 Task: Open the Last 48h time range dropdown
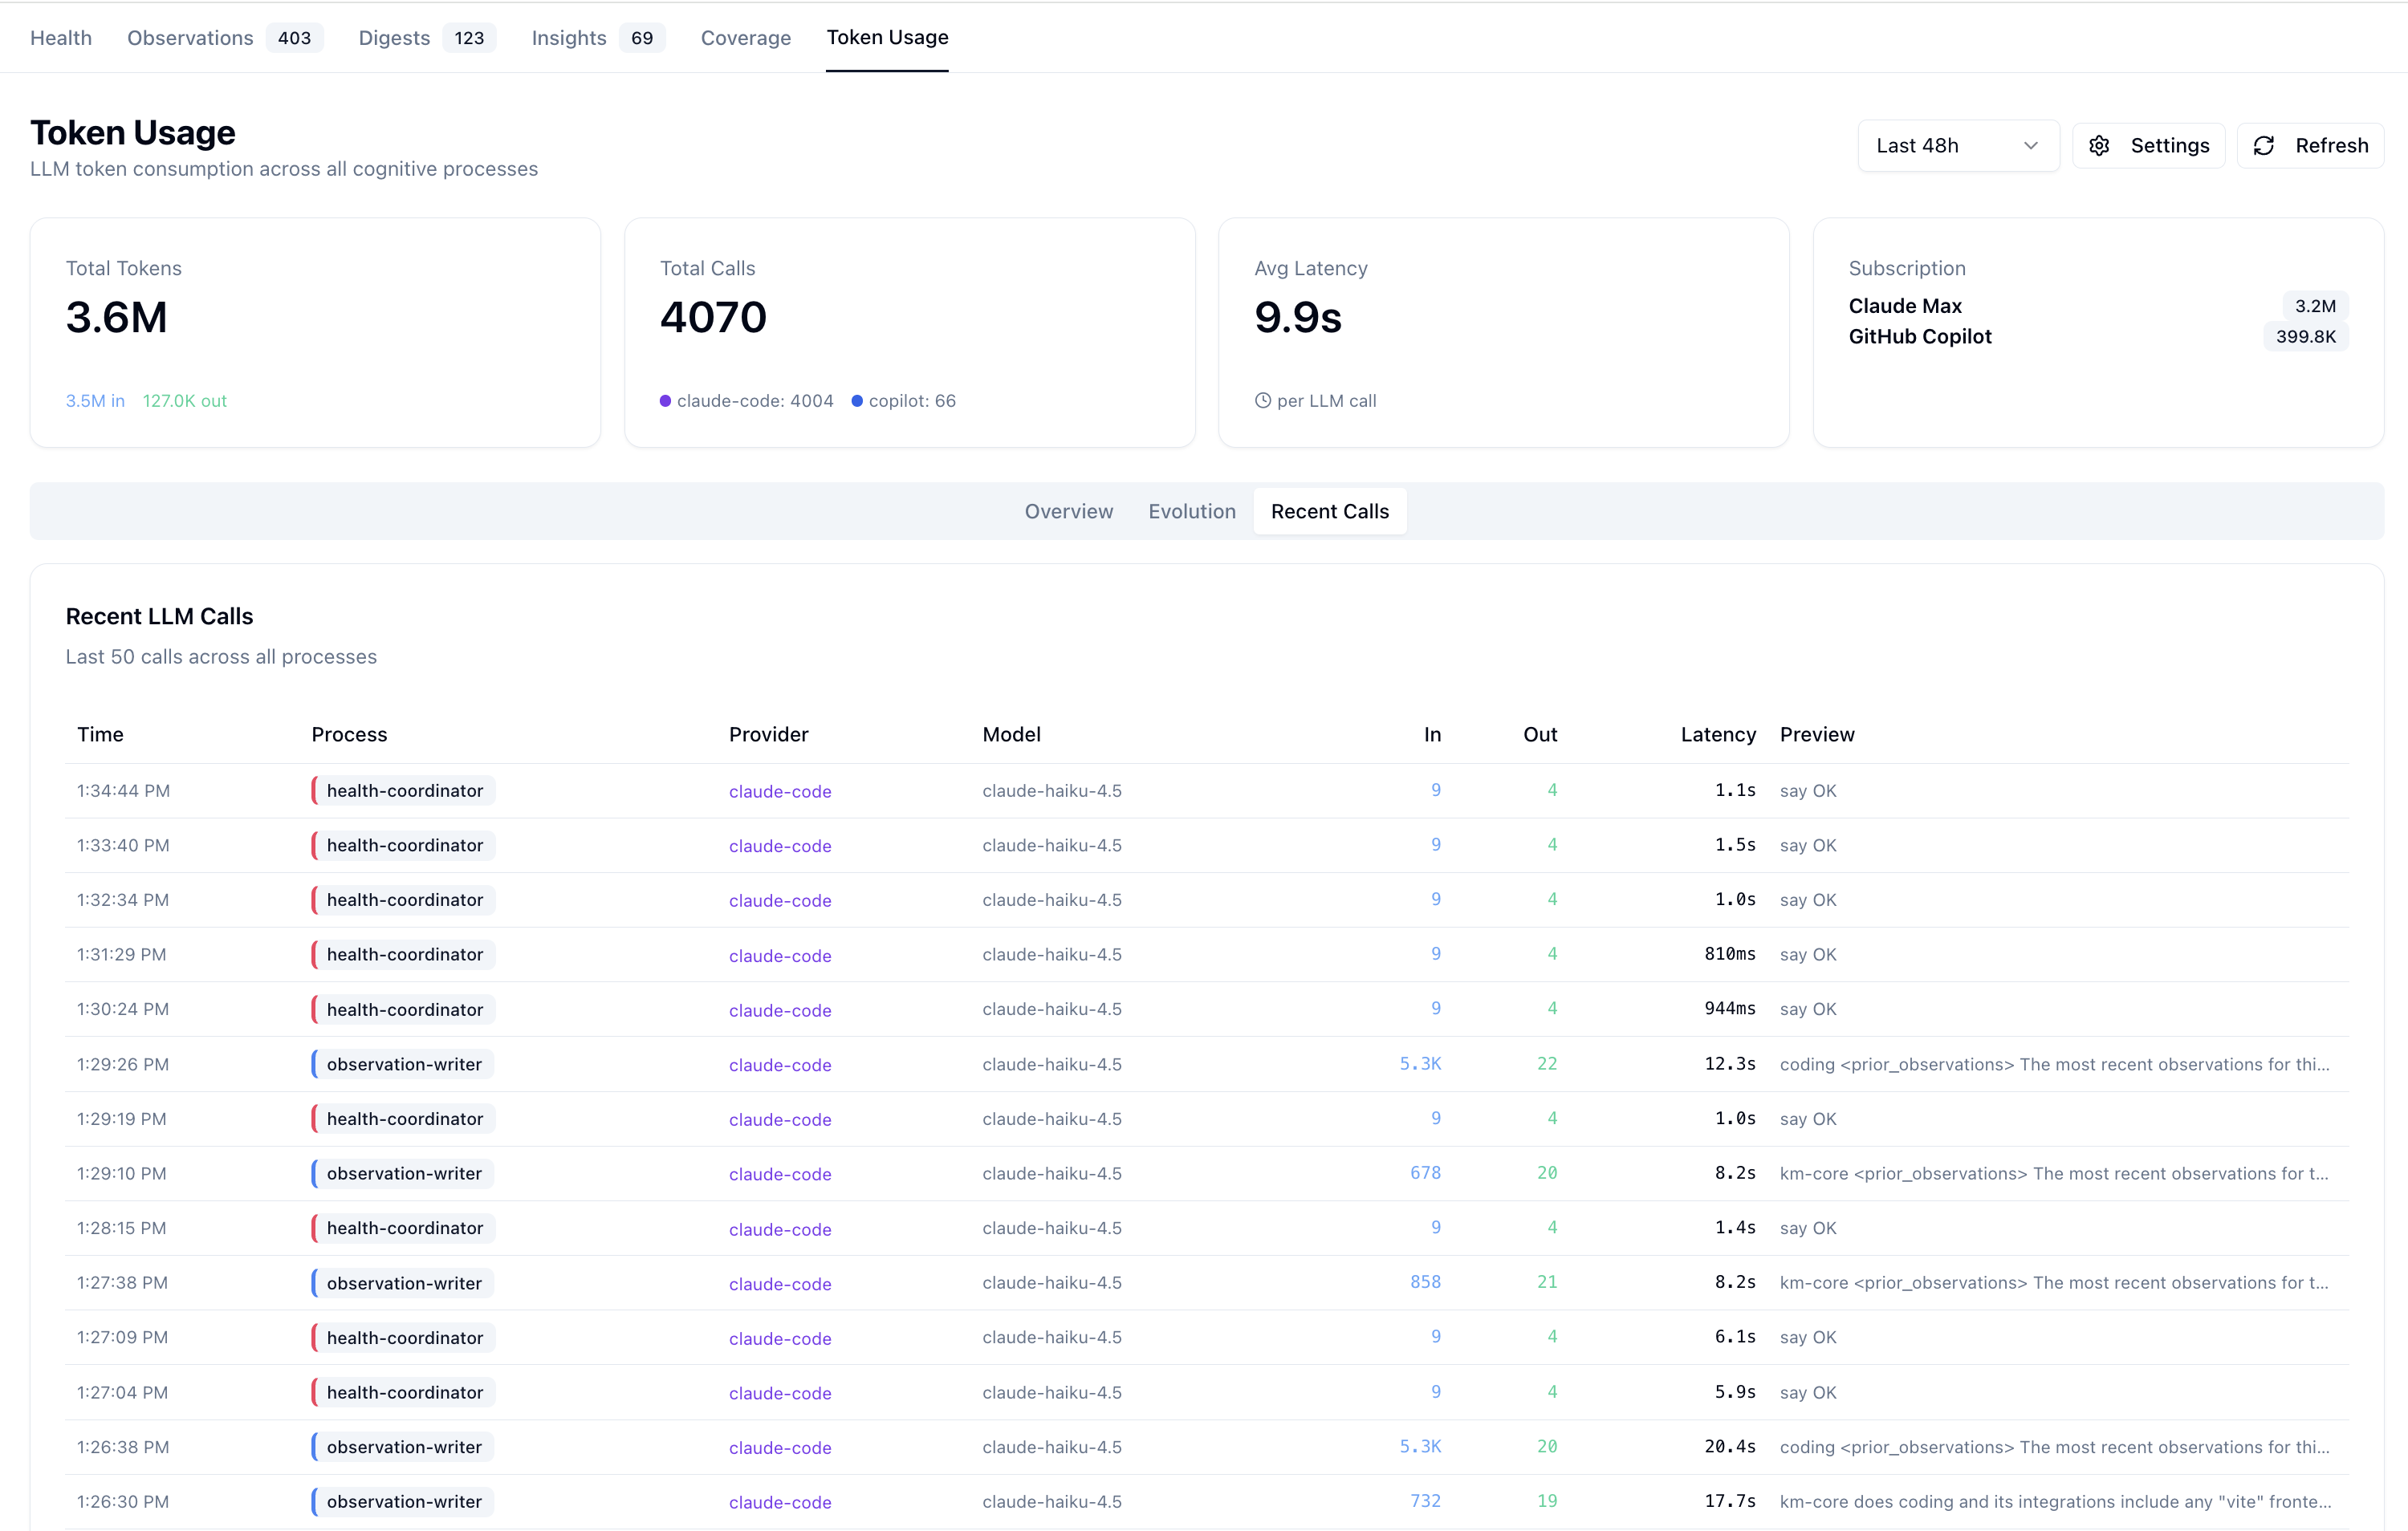pyautogui.click(x=1958, y=146)
